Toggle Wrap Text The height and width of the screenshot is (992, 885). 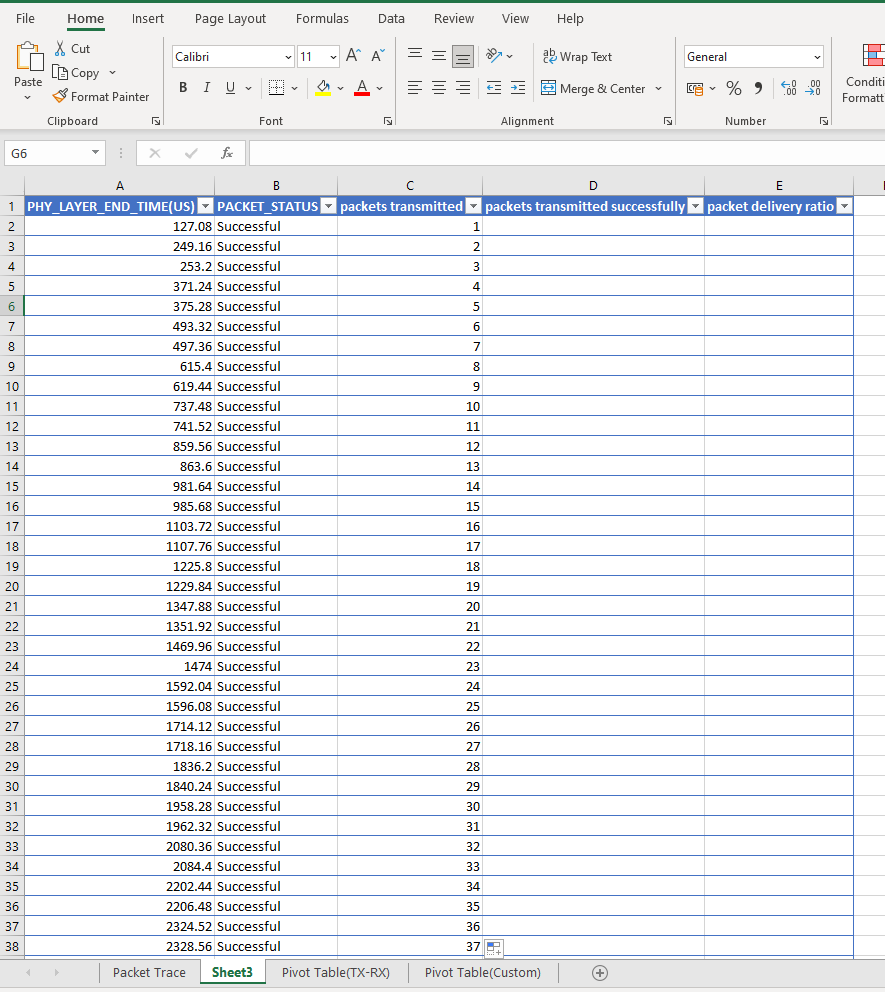click(578, 56)
